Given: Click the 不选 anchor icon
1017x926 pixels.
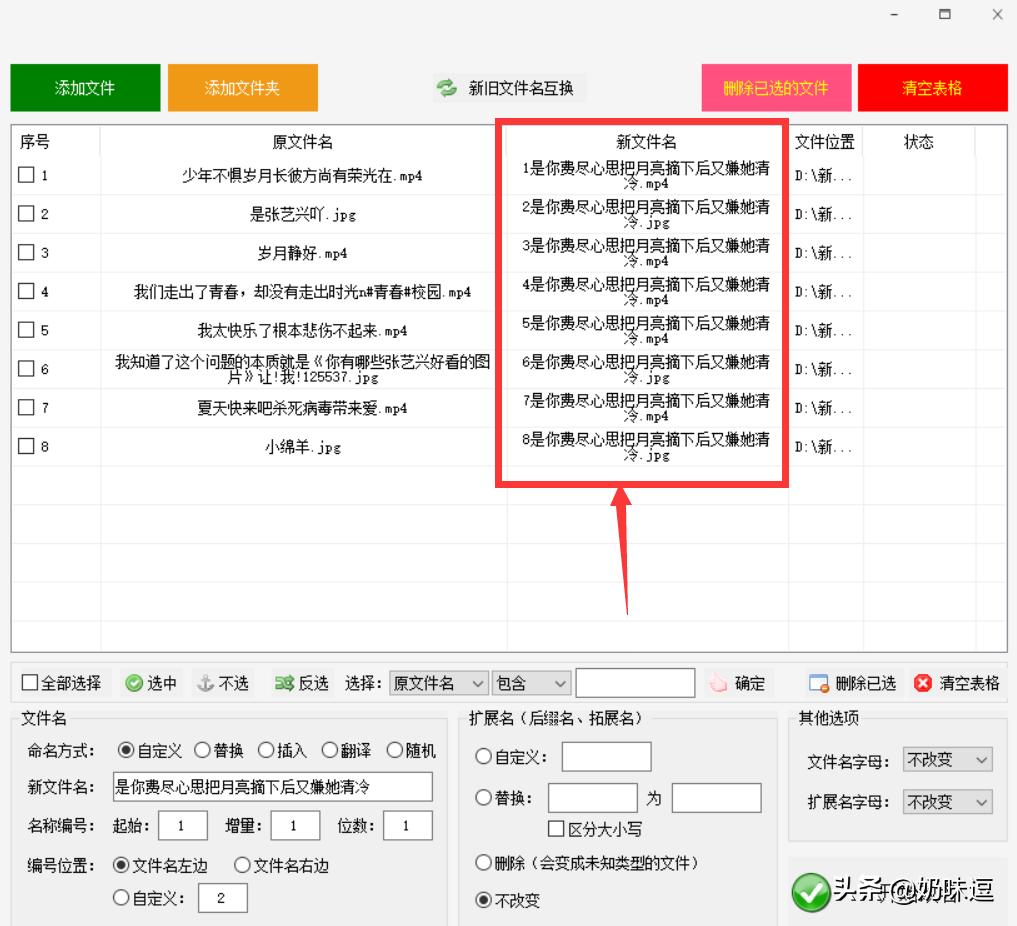Looking at the screenshot, I should [203, 683].
